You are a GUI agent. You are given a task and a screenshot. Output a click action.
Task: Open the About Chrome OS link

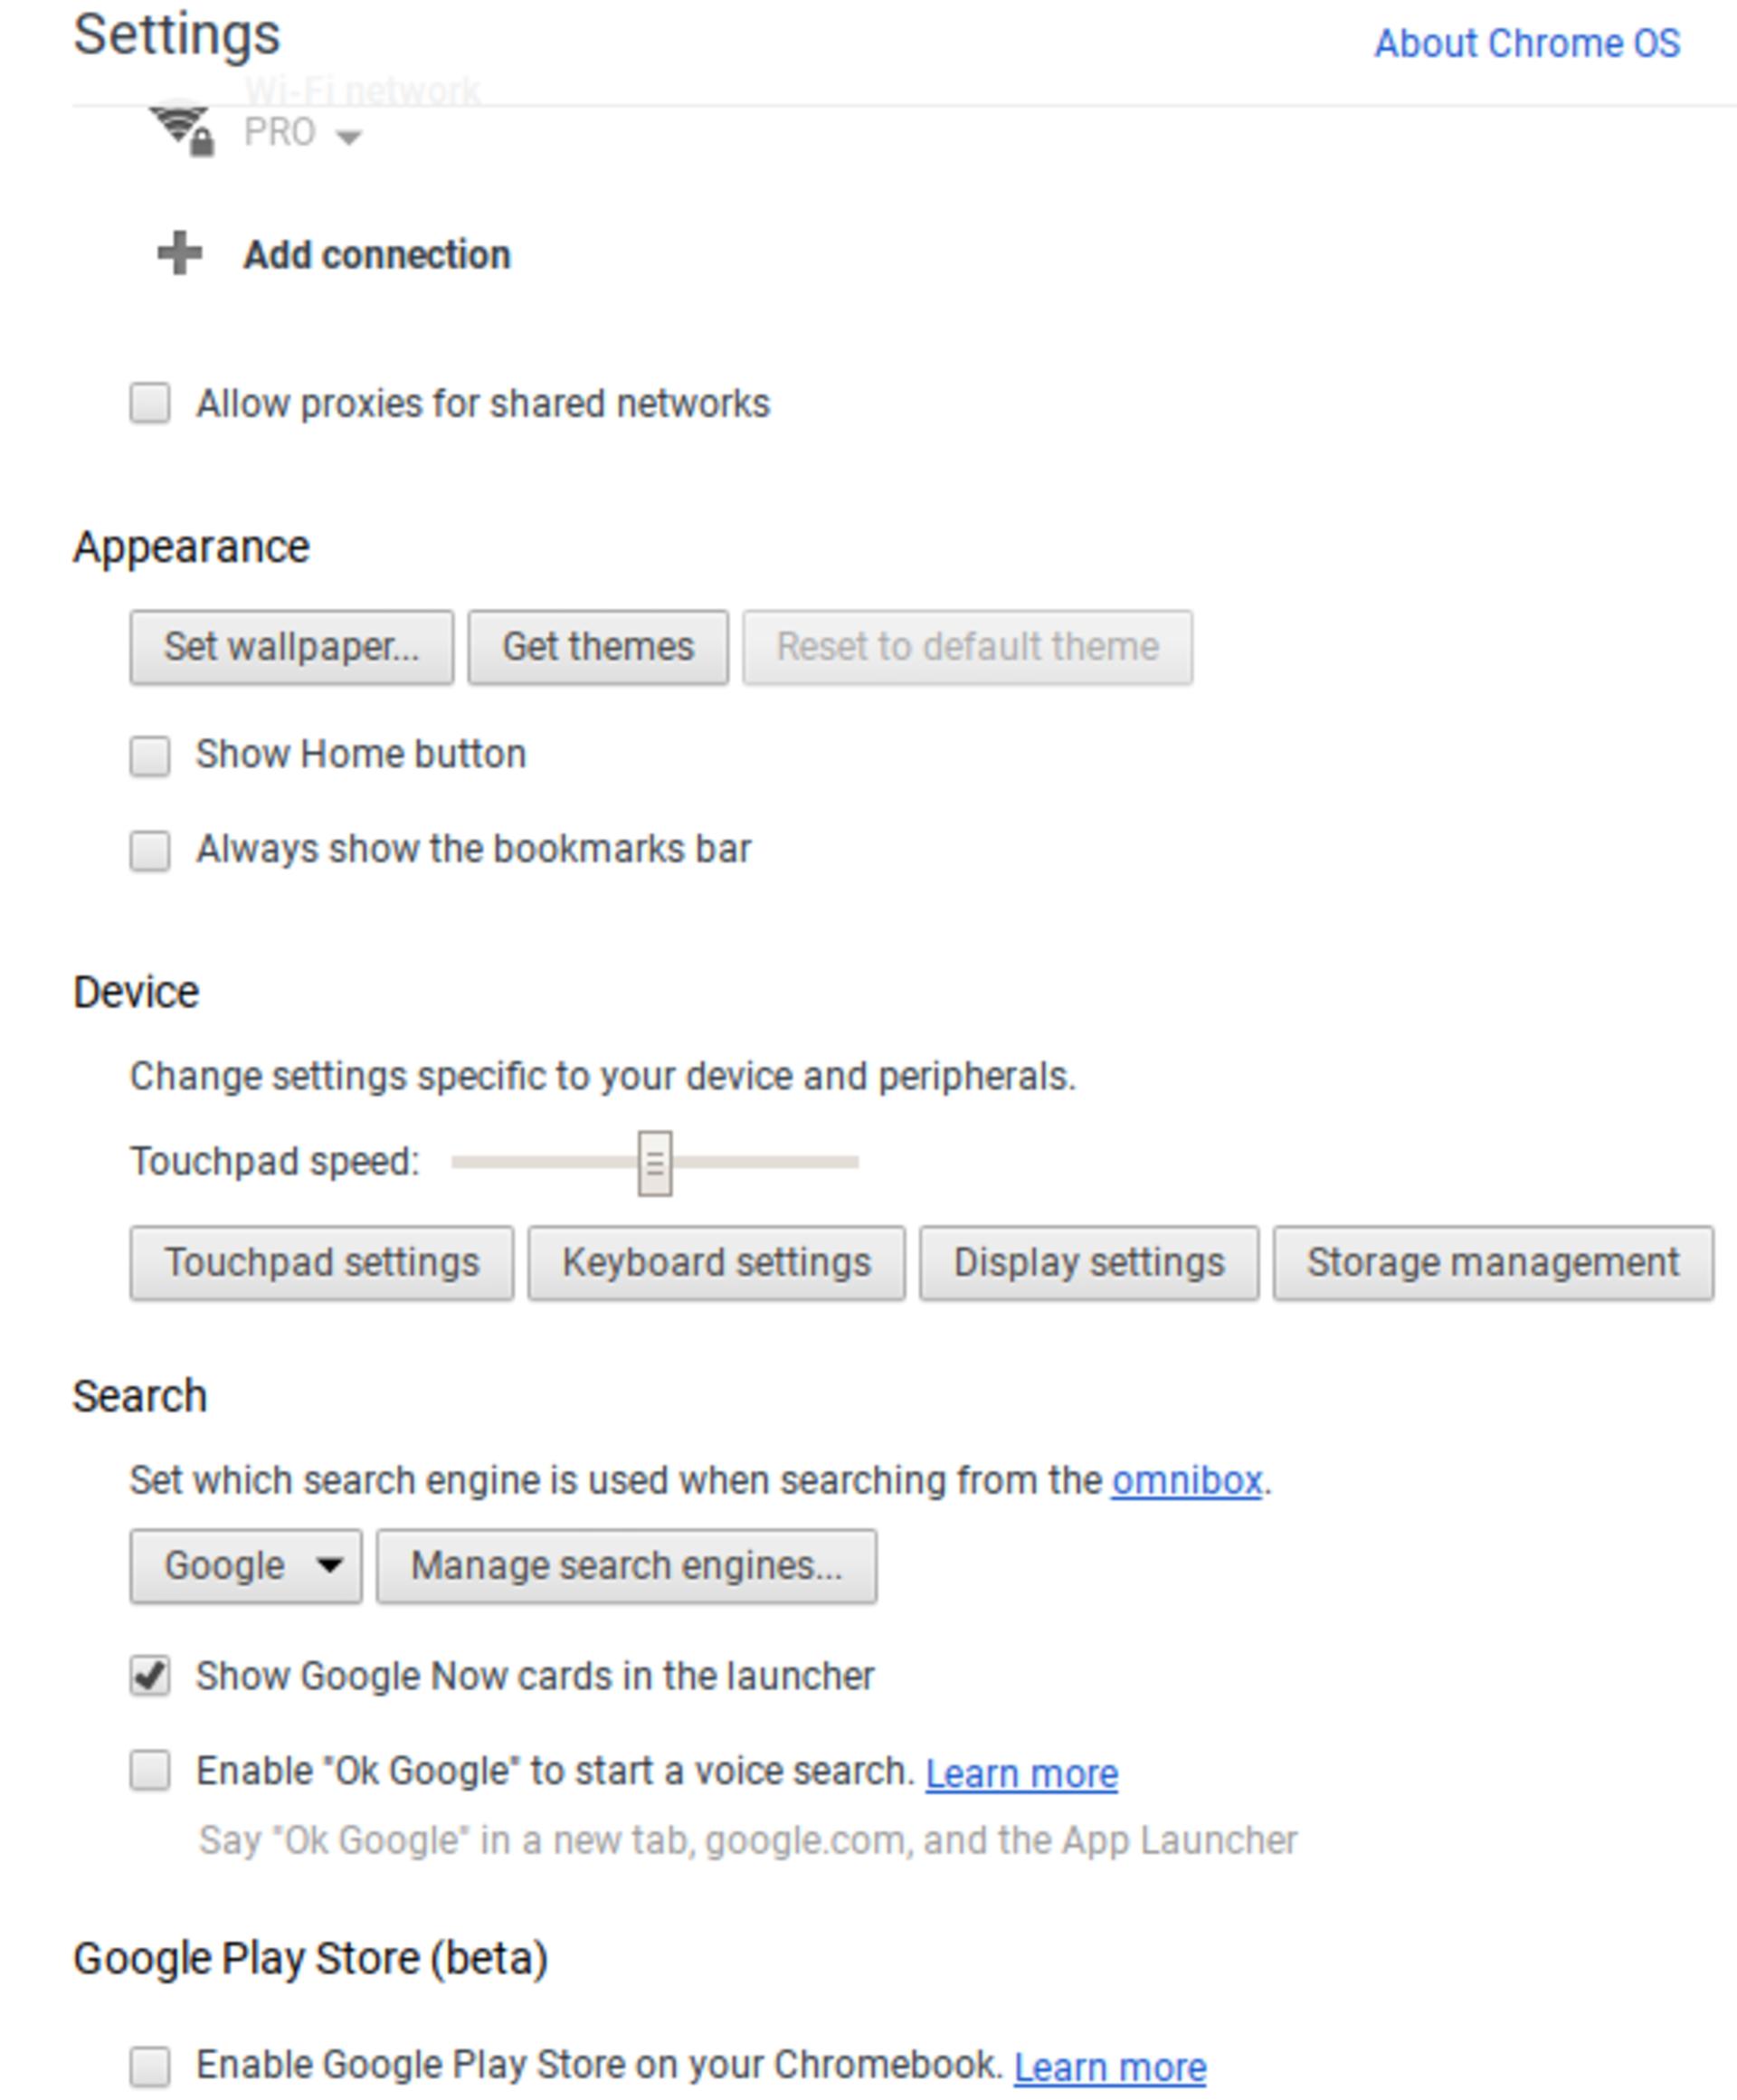point(1527,43)
